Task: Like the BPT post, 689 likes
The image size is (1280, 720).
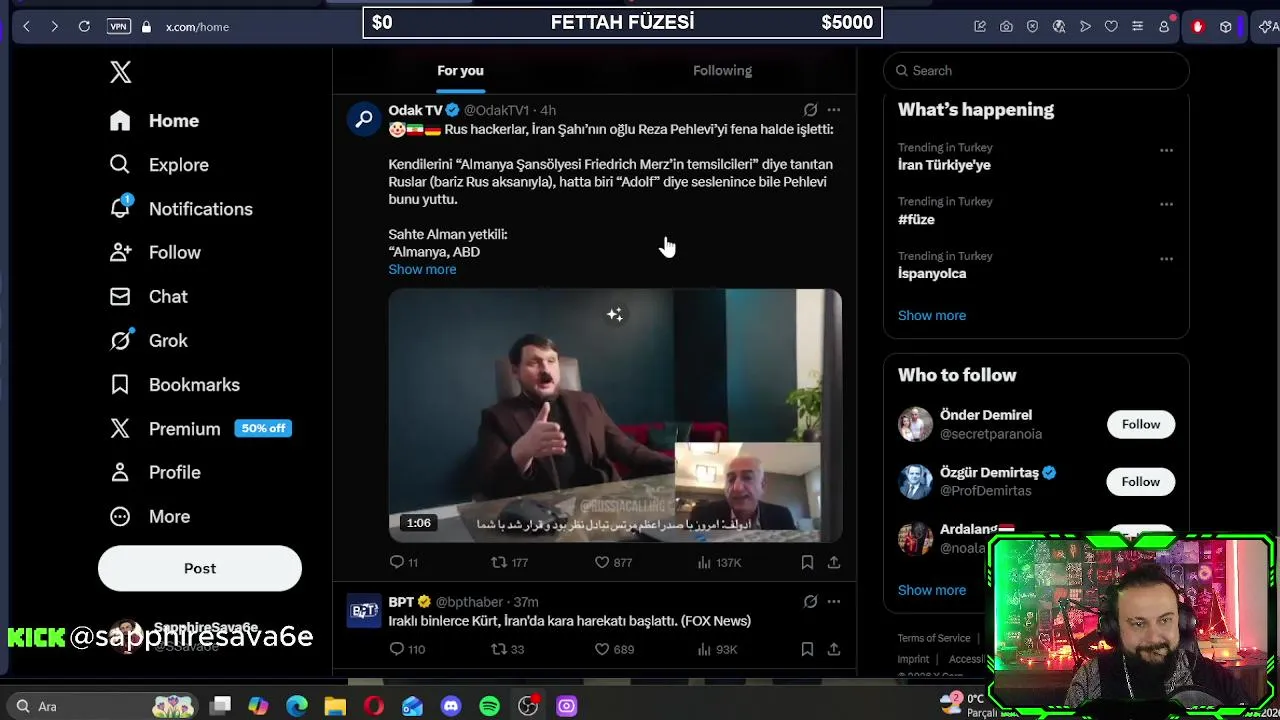Action: pyautogui.click(x=614, y=650)
